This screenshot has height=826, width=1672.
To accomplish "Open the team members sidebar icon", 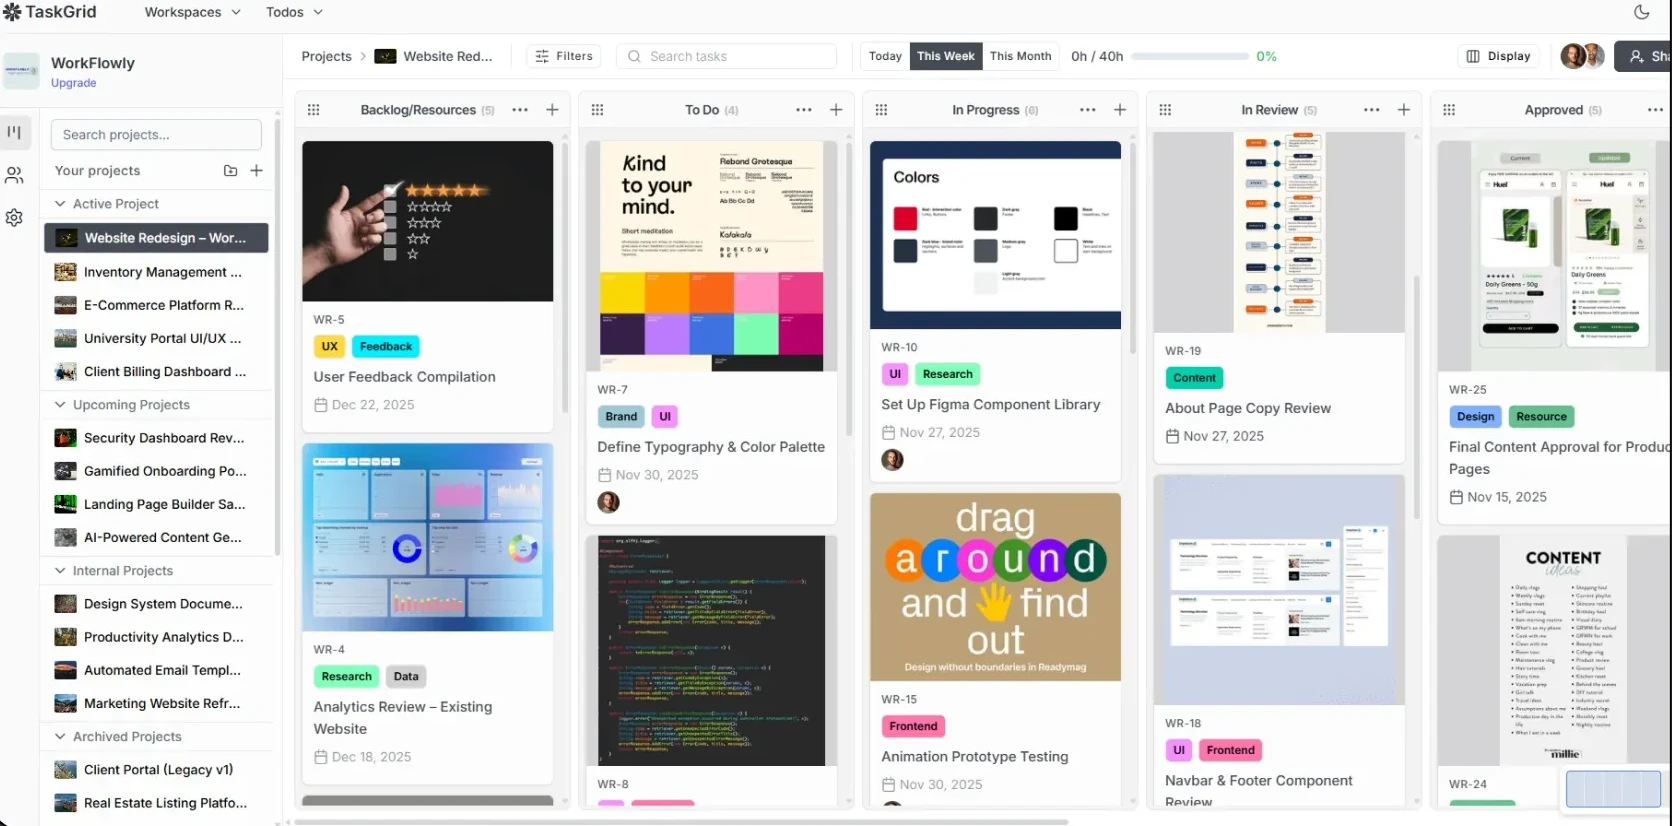I will click(x=15, y=175).
